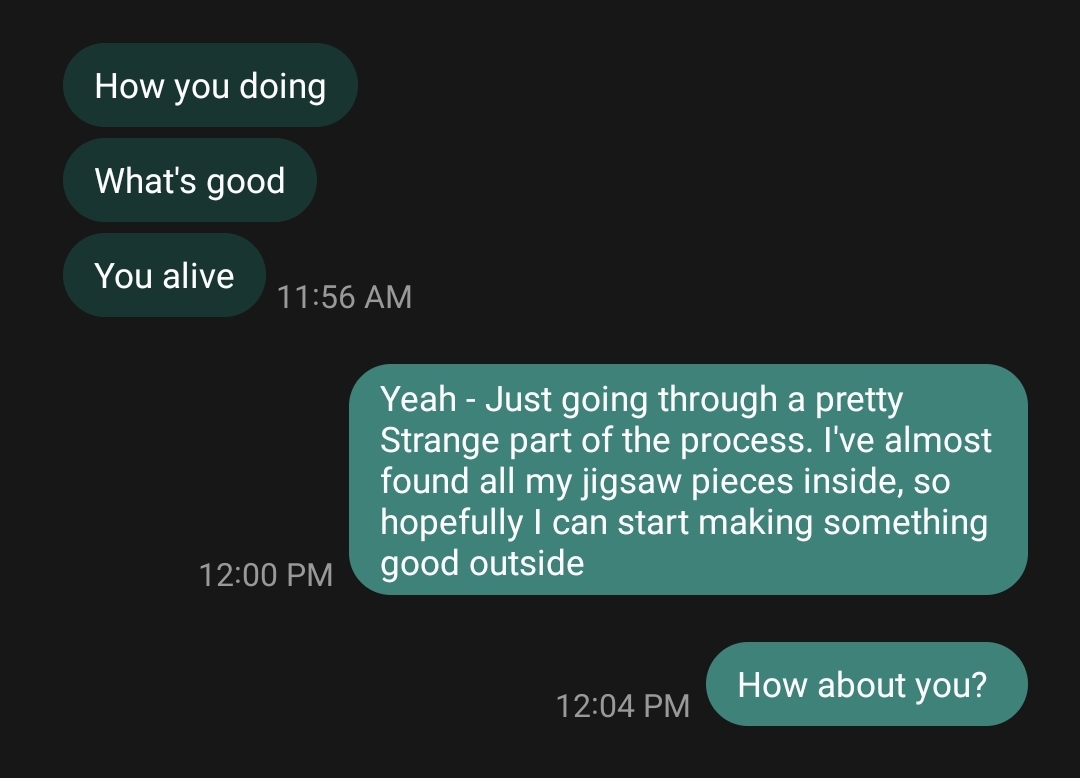1080x778 pixels.
Task: Click the 12:04 PM timestamp
Action: coord(622,706)
